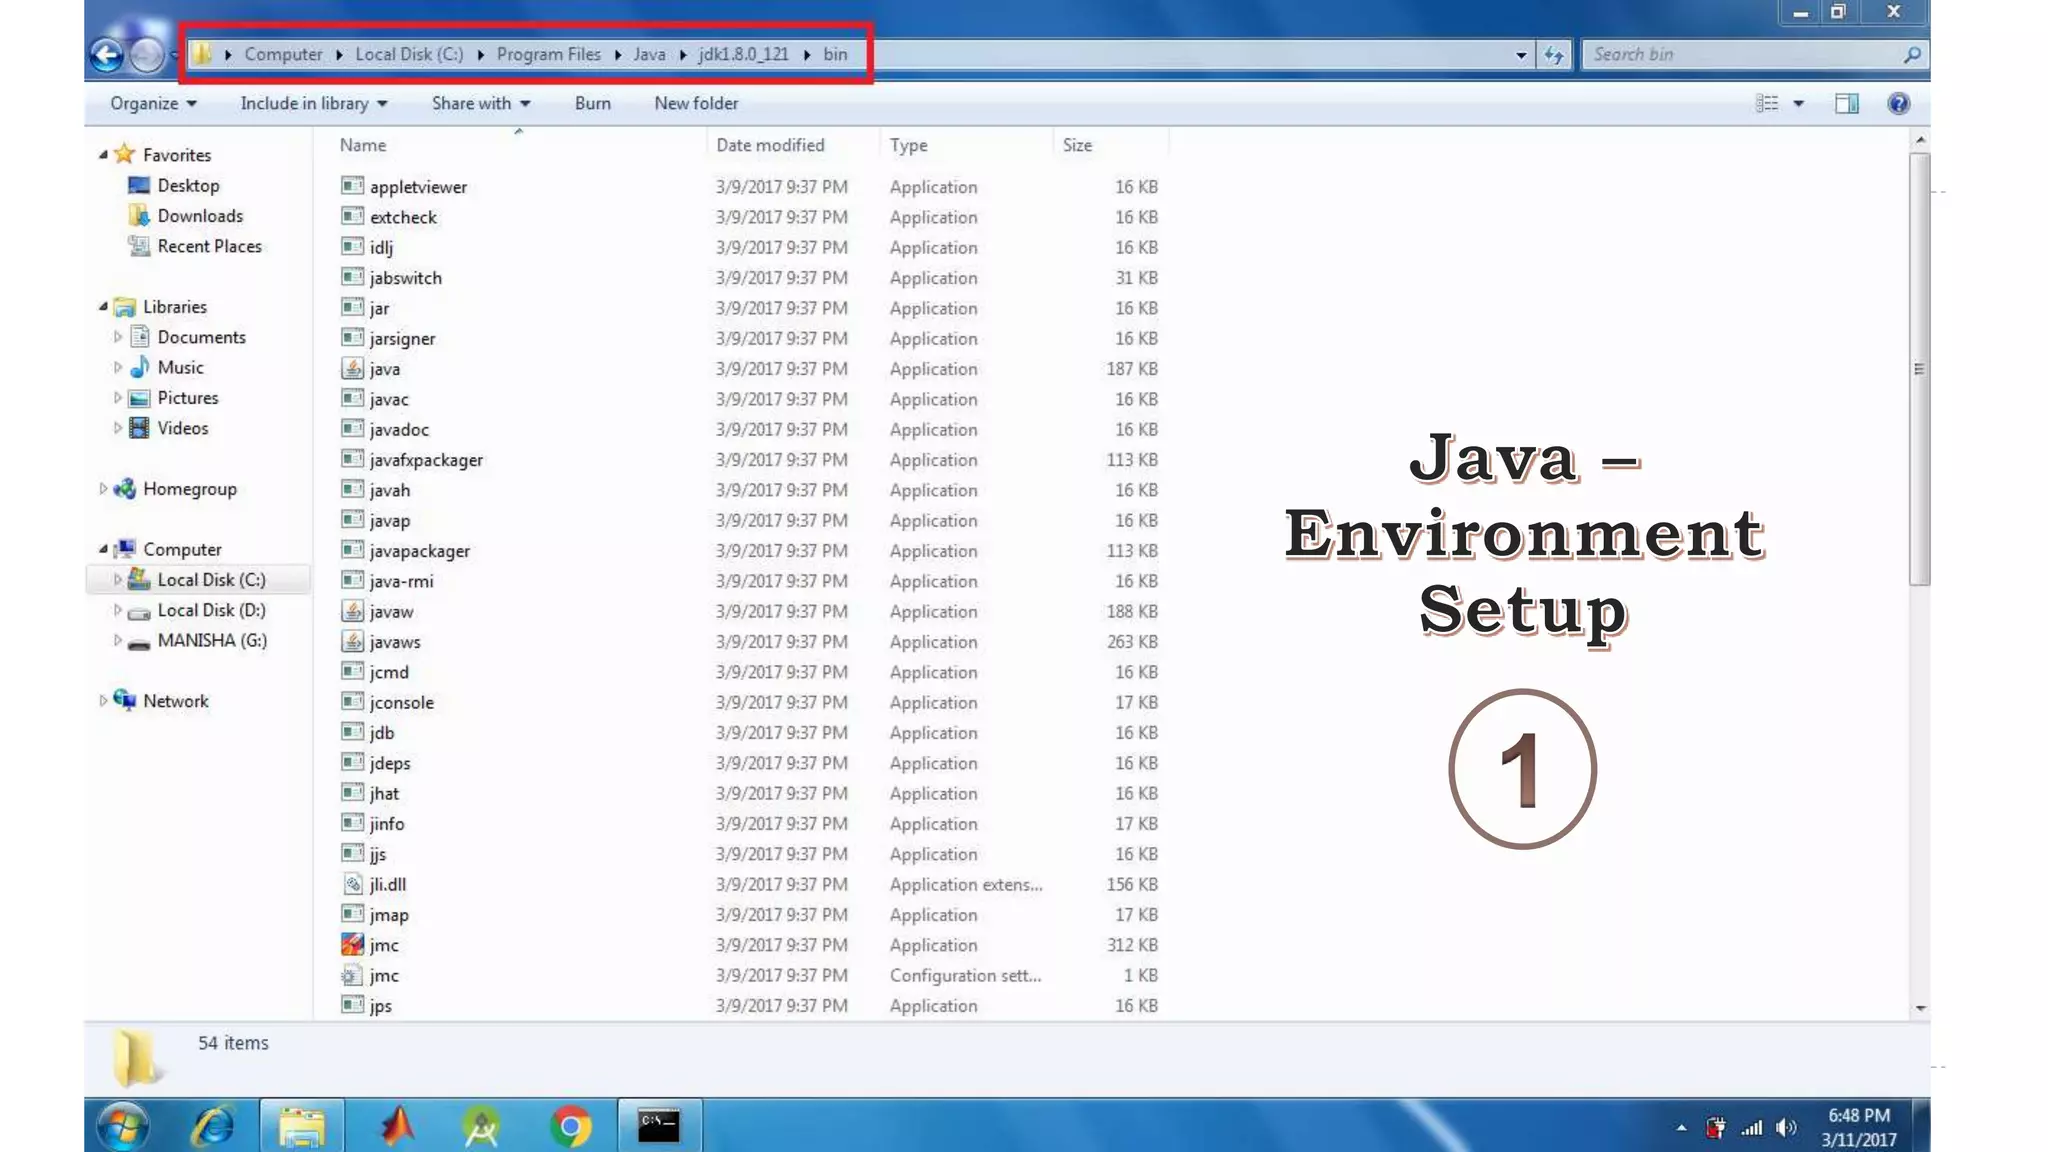The width and height of the screenshot is (2048, 1152).
Task: Click in the Search bin field
Action: point(1740,55)
